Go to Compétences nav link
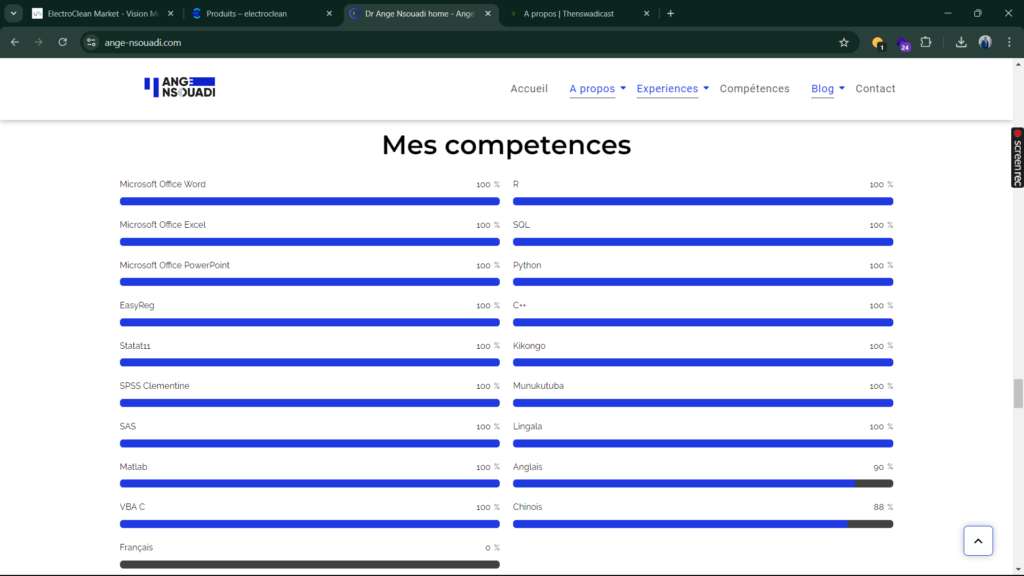This screenshot has height=576, width=1024. click(754, 89)
